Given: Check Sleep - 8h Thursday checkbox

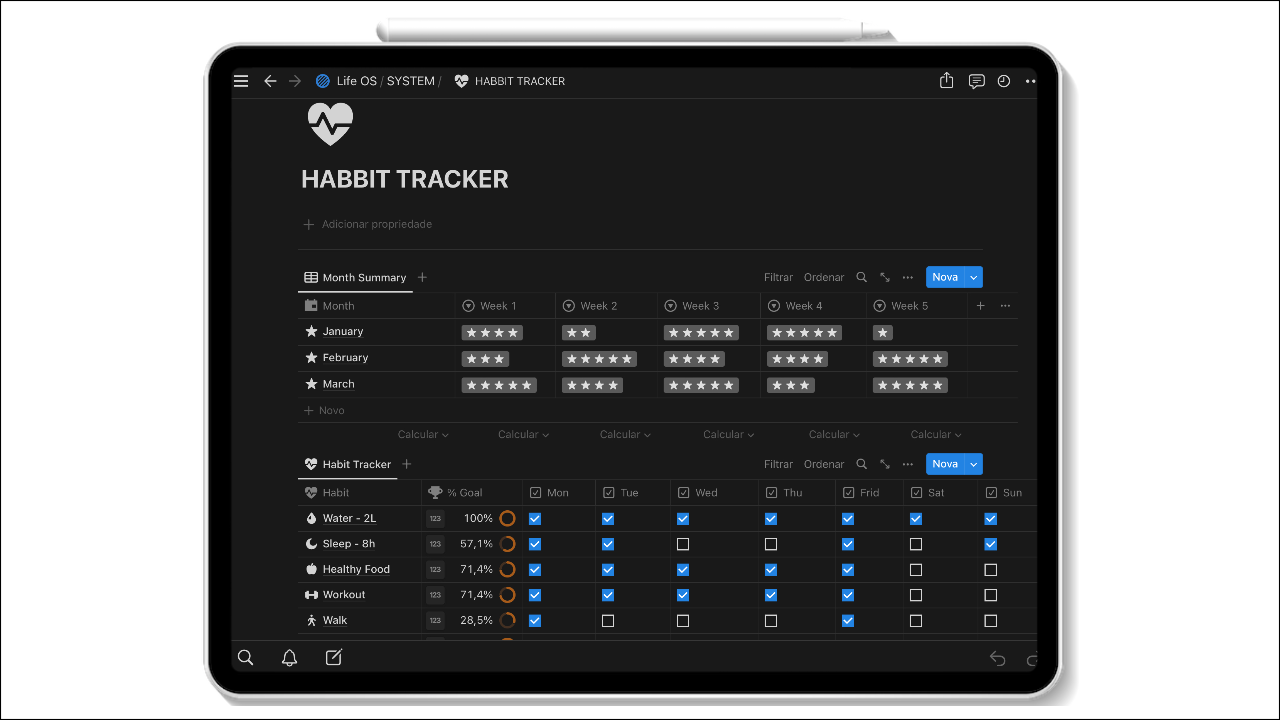Looking at the screenshot, I should pyautogui.click(x=771, y=544).
